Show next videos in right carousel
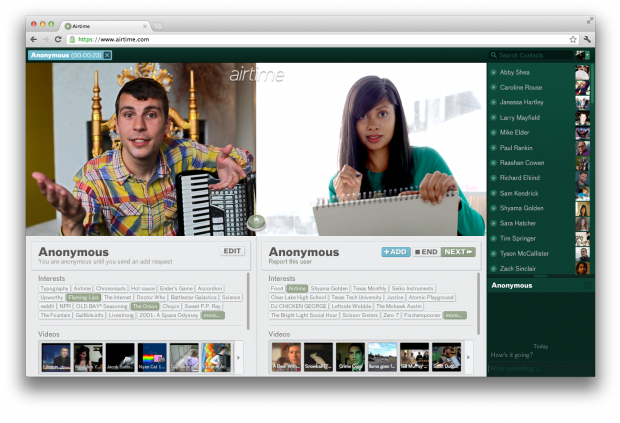The height and width of the screenshot is (423, 620). (468, 357)
